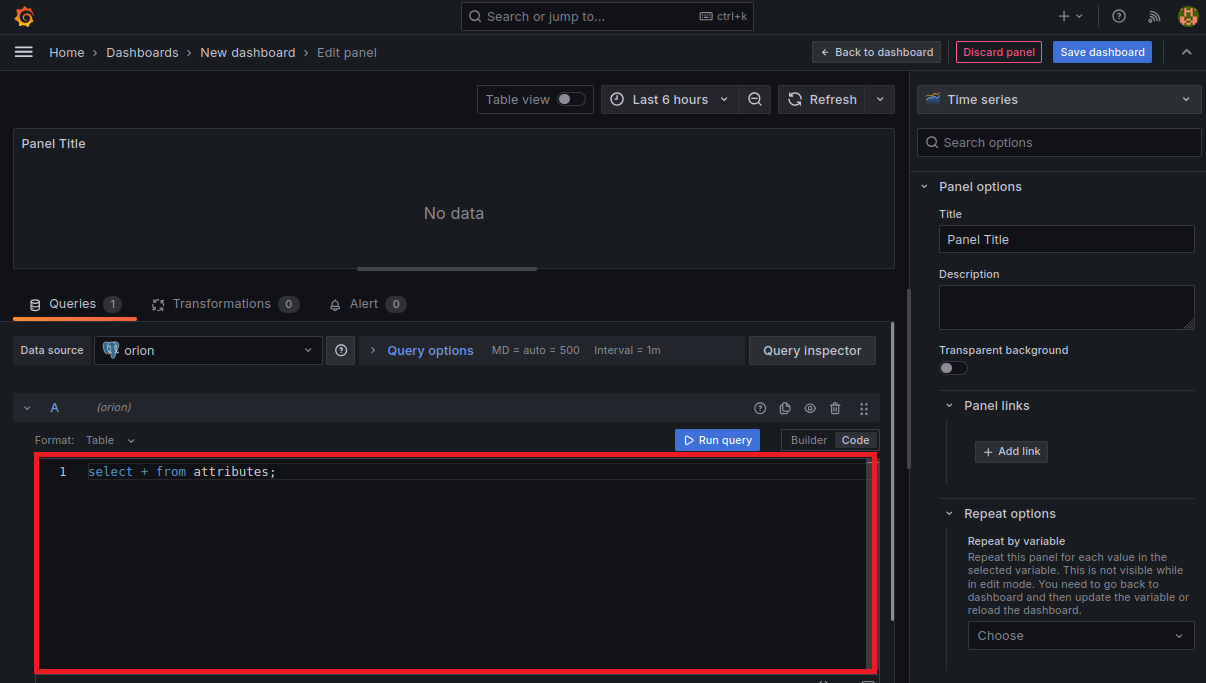
Task: Open the Last 6 hours time picker
Action: [670, 99]
